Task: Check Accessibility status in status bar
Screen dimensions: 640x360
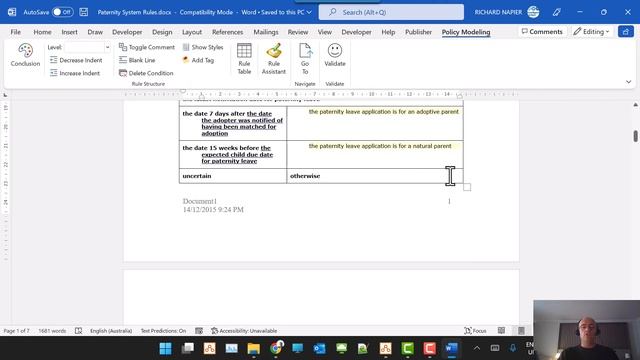Action: (x=244, y=331)
